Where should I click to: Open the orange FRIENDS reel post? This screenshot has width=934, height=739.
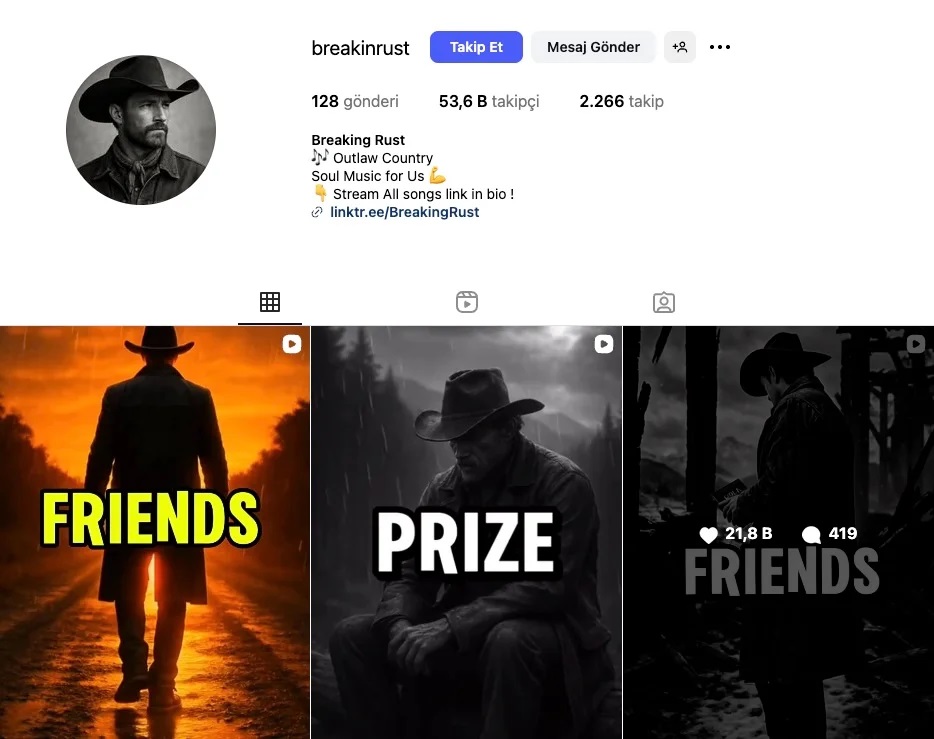pos(155,532)
